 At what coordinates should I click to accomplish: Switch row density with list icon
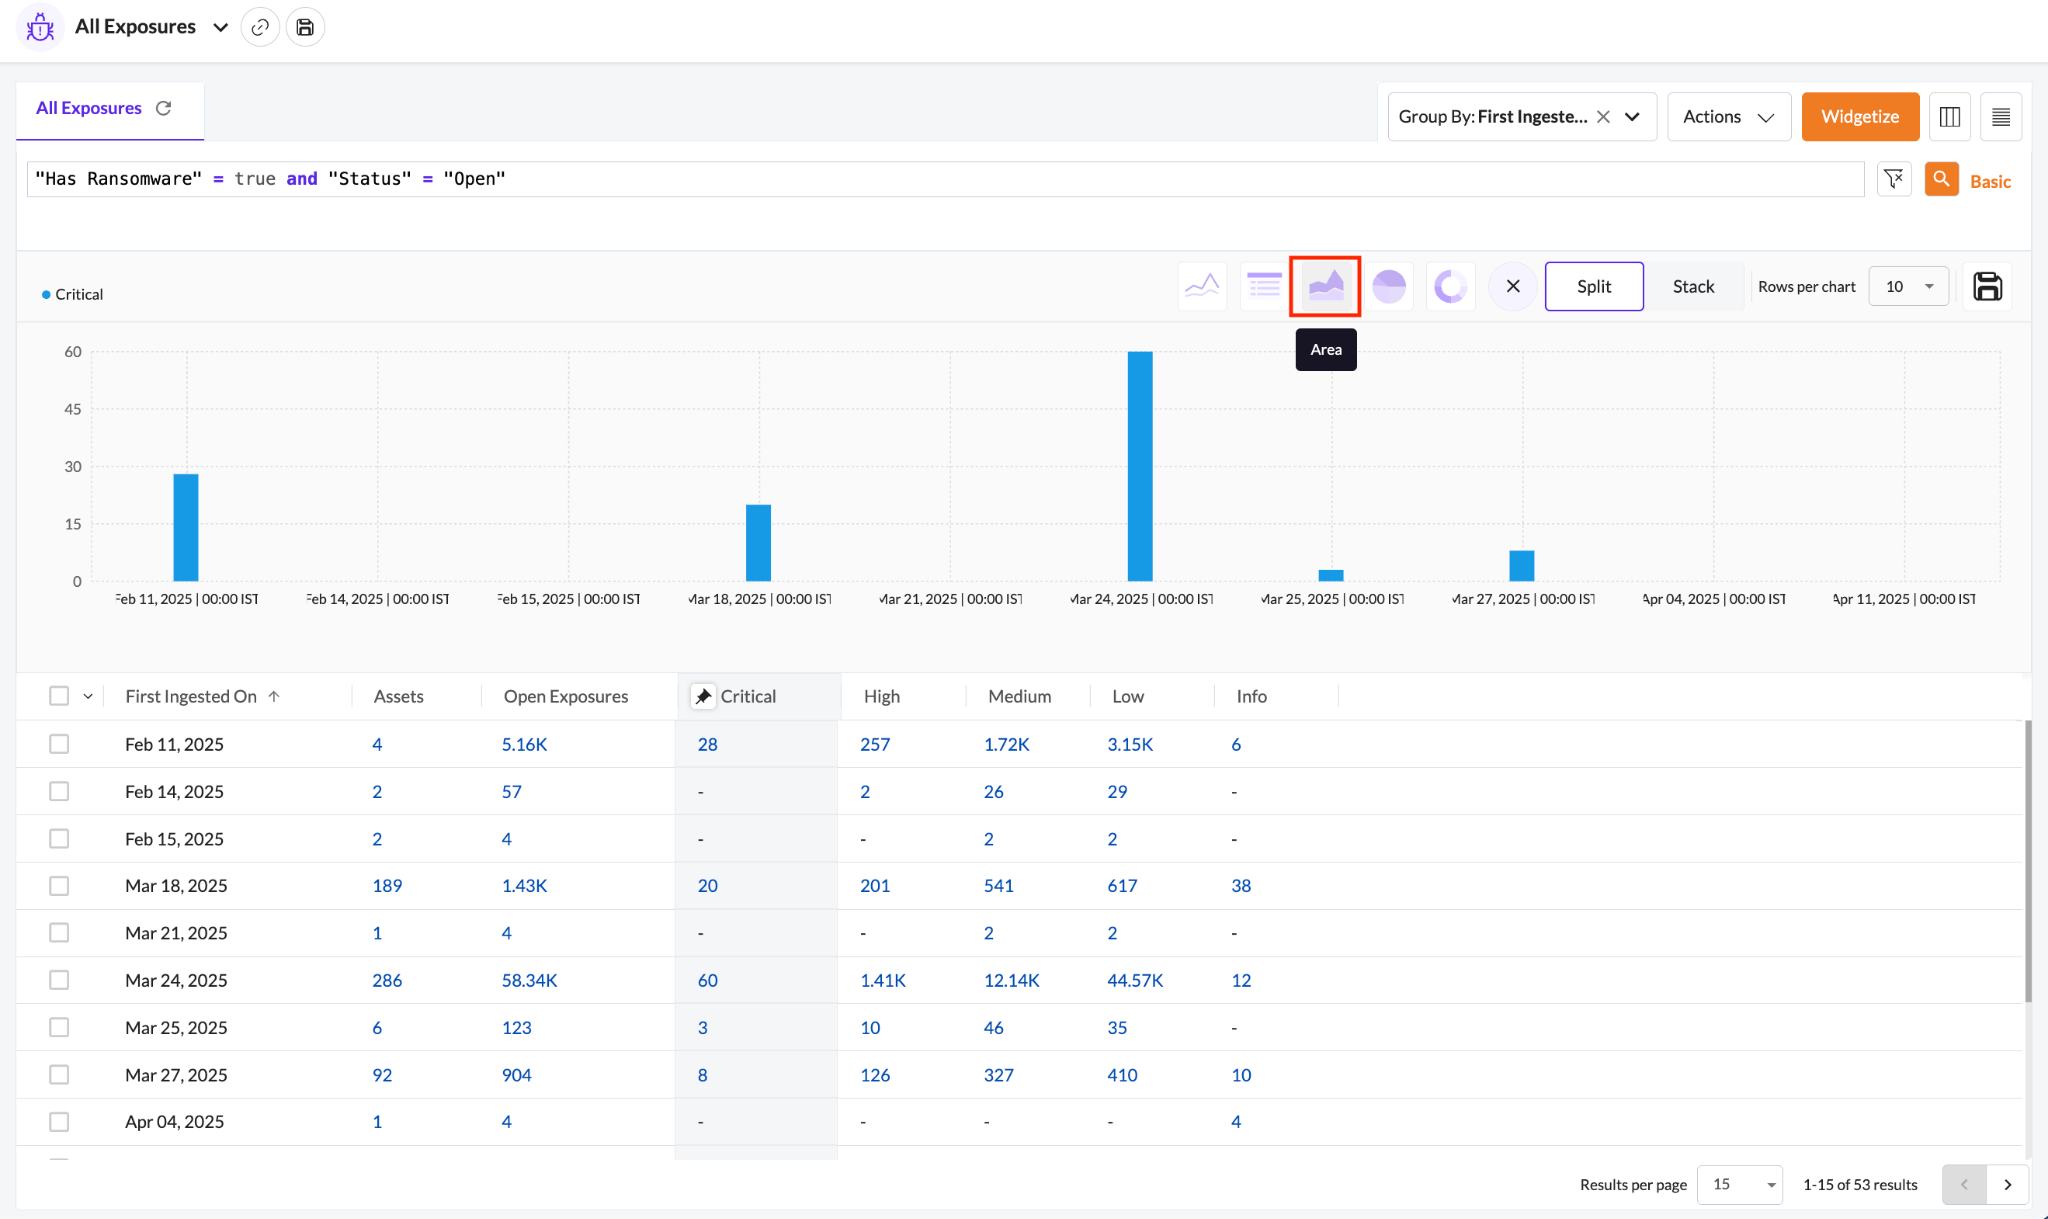(x=2001, y=117)
